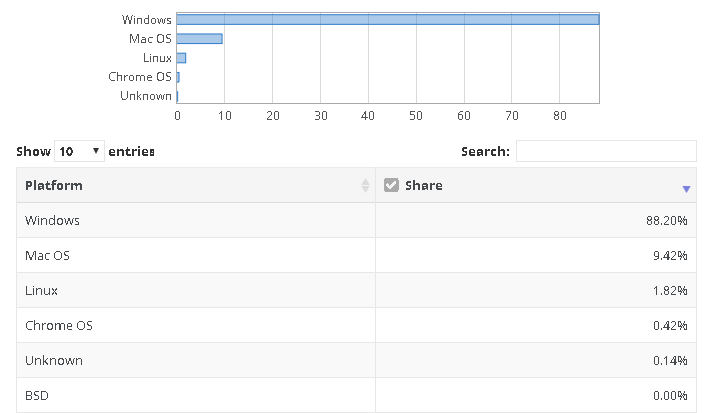Click the Platform column header
Viewport: 712px width, 413px height.
pyautogui.click(x=196, y=185)
